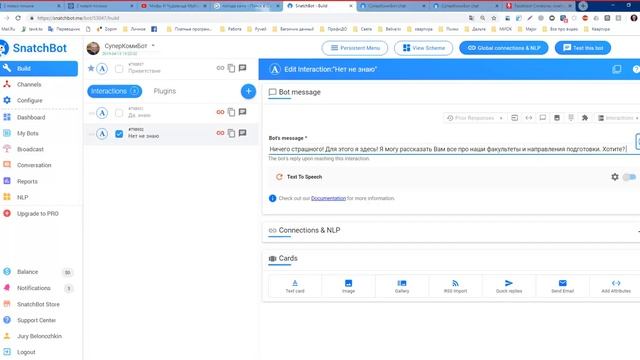Add a new interaction with the plus button
This screenshot has height=360, width=640.
coord(248,91)
